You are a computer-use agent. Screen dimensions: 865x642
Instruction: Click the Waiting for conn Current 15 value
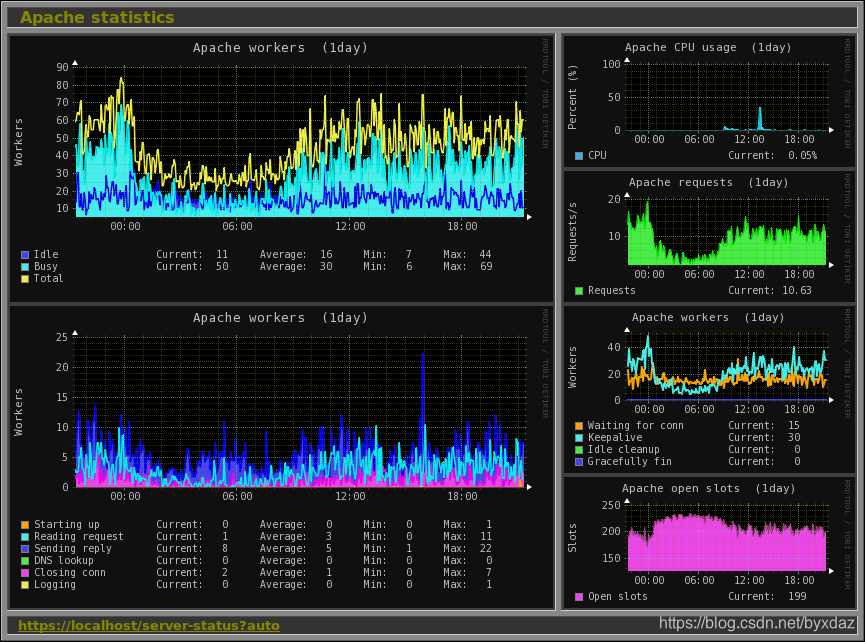click(x=794, y=425)
